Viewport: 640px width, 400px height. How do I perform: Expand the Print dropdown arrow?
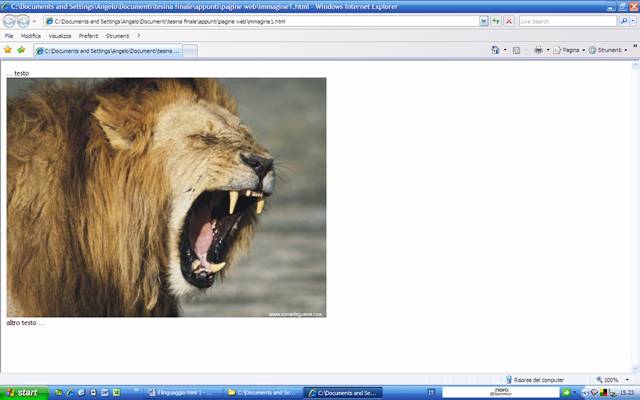click(x=548, y=50)
